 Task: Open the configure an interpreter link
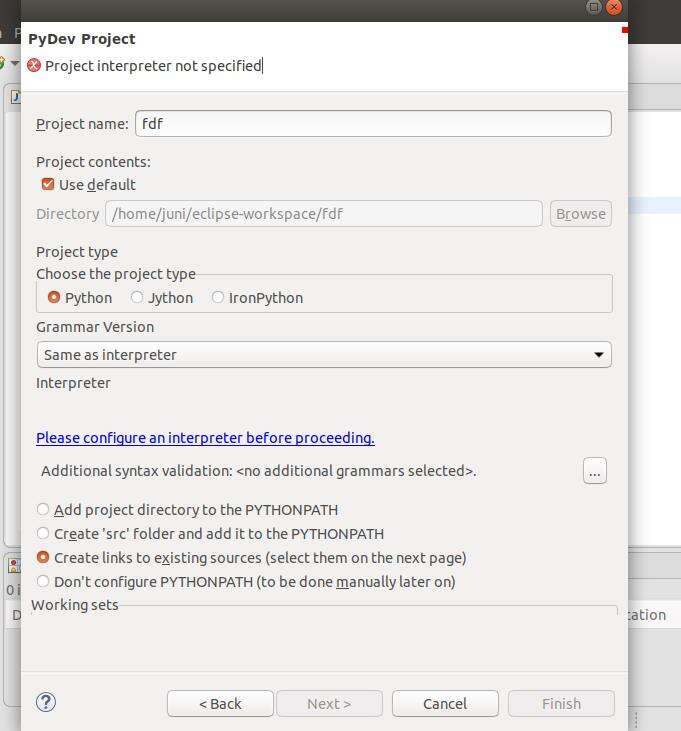pyautogui.click(x=205, y=438)
